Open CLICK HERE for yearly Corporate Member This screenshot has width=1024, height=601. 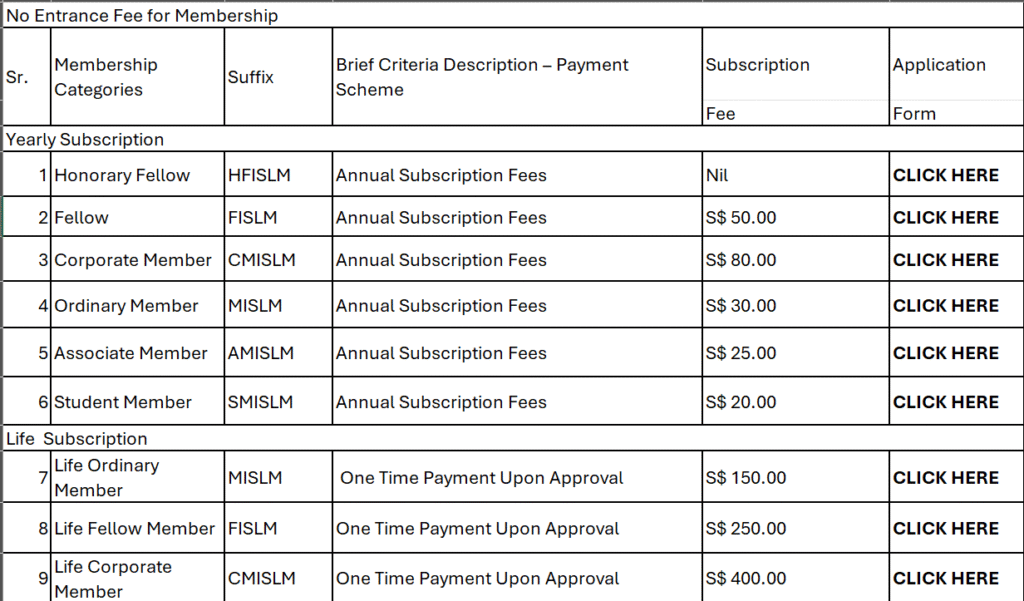coord(945,260)
